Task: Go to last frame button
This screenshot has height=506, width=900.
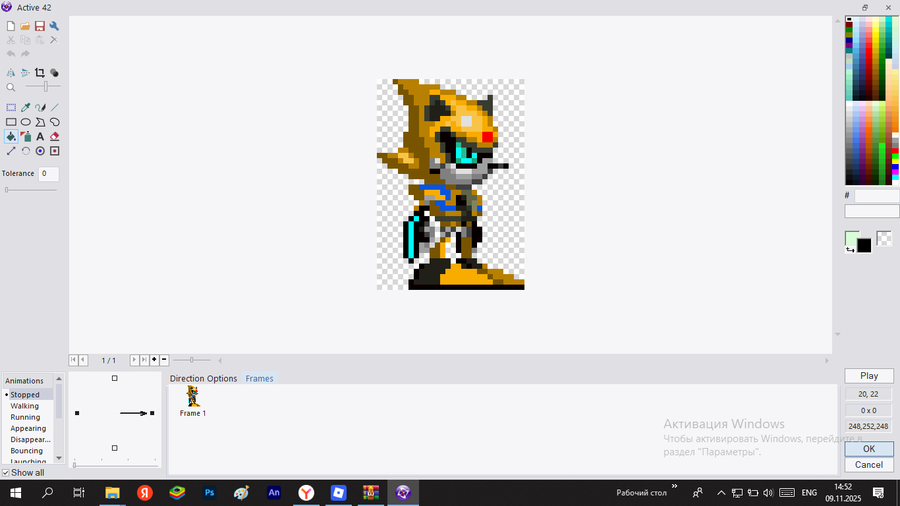Action: coord(144,360)
